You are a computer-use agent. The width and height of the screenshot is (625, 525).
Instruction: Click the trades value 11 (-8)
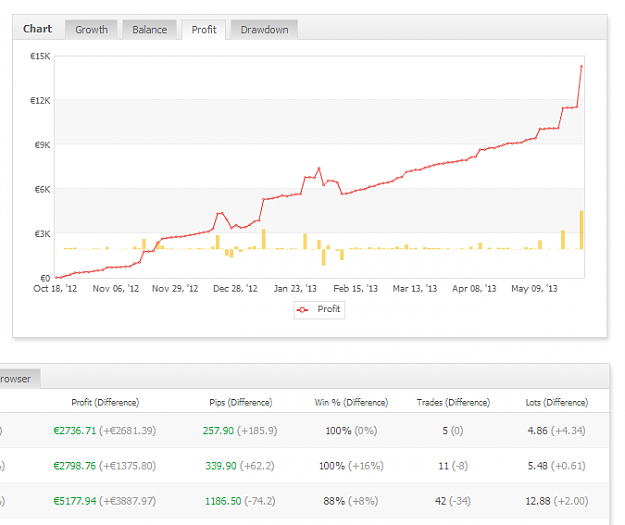tap(453, 466)
